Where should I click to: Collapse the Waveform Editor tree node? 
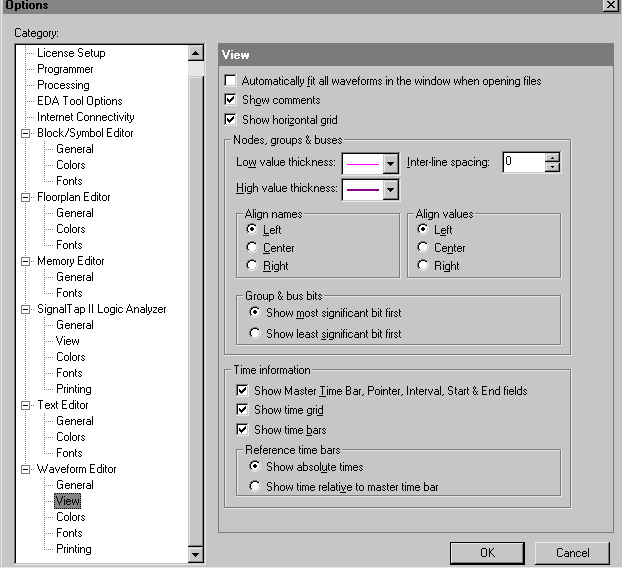[x=26, y=469]
